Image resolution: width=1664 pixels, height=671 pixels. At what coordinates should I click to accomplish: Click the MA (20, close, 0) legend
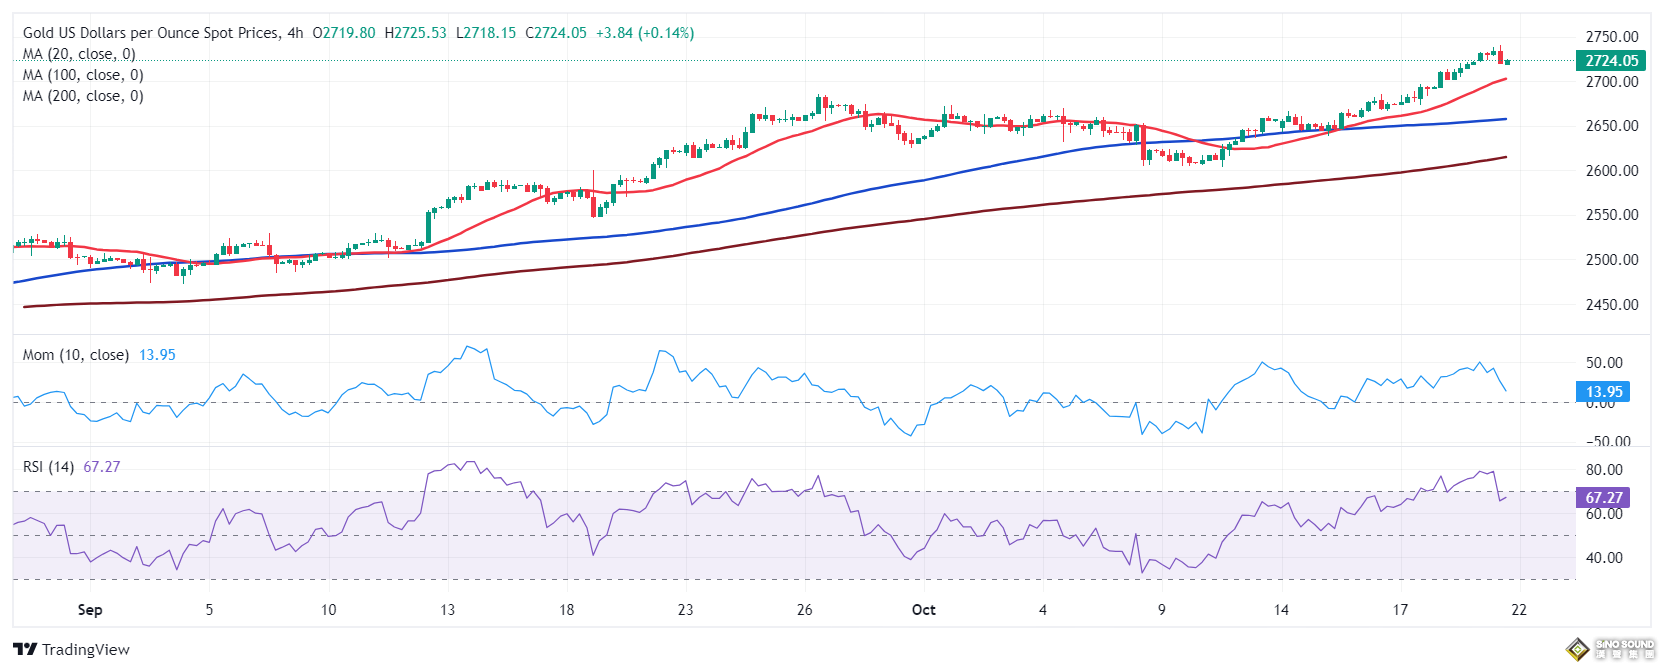click(79, 54)
